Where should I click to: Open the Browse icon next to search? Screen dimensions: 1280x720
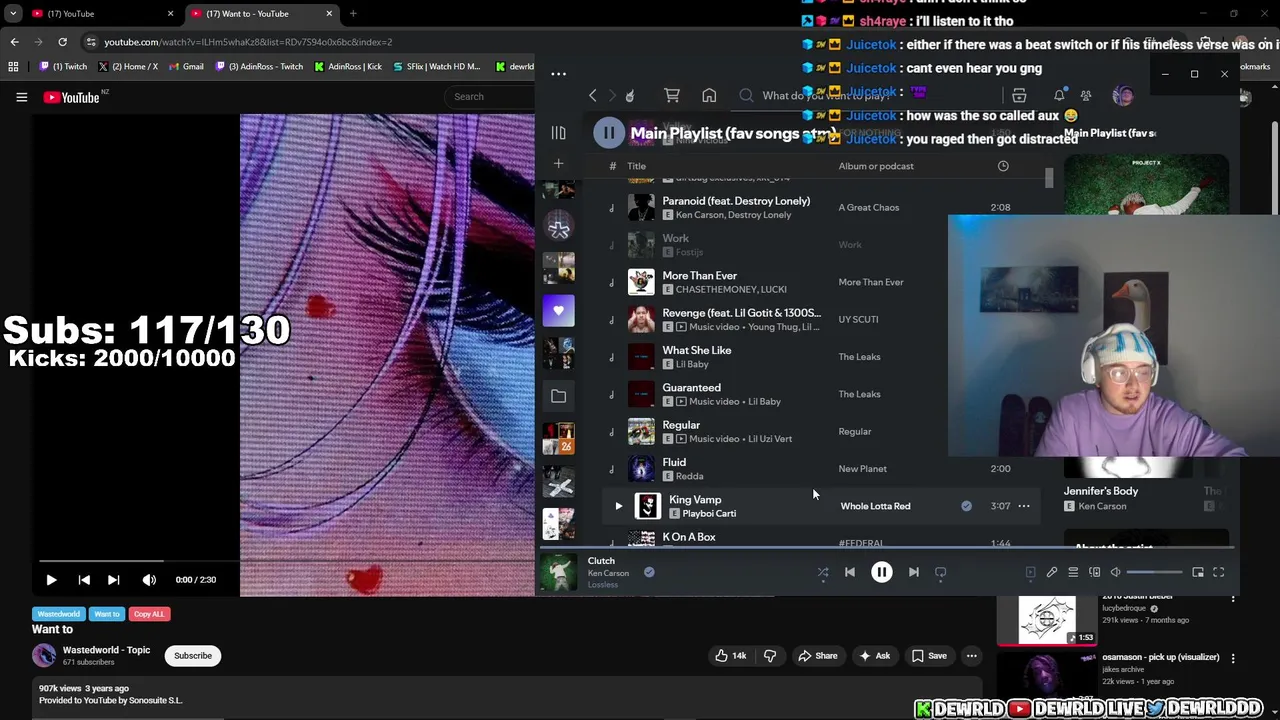point(1019,96)
